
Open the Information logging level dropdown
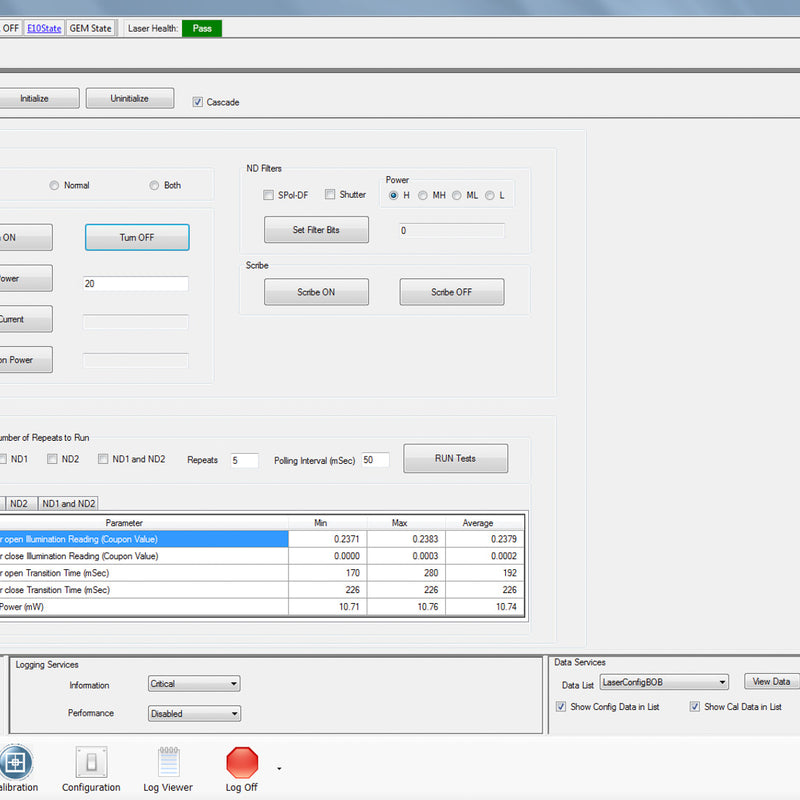(x=193, y=684)
